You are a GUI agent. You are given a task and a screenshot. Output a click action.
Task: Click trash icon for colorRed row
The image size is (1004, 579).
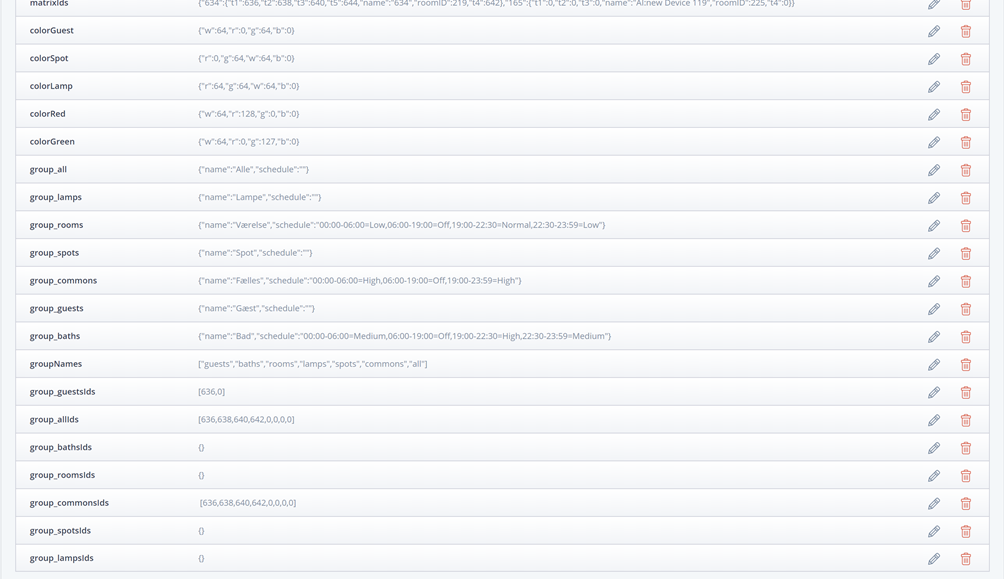[965, 115]
